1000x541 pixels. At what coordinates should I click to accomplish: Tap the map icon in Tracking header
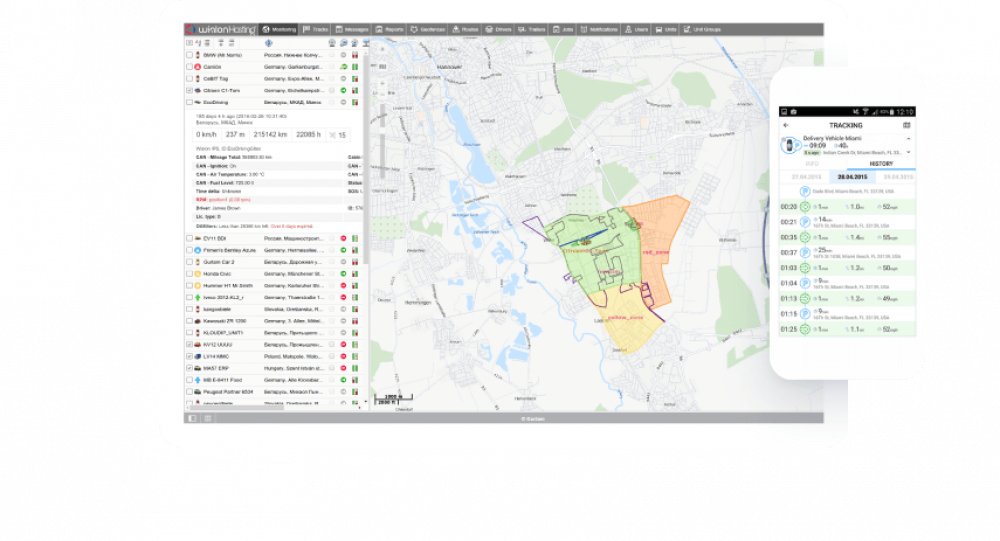[907, 126]
